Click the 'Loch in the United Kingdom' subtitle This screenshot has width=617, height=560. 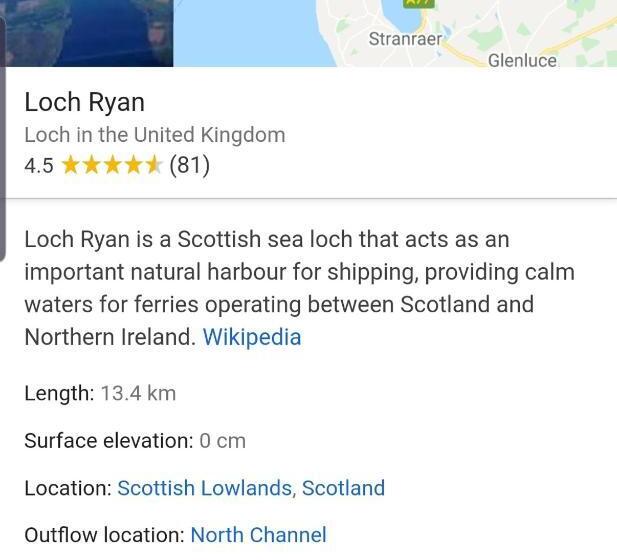(x=154, y=135)
